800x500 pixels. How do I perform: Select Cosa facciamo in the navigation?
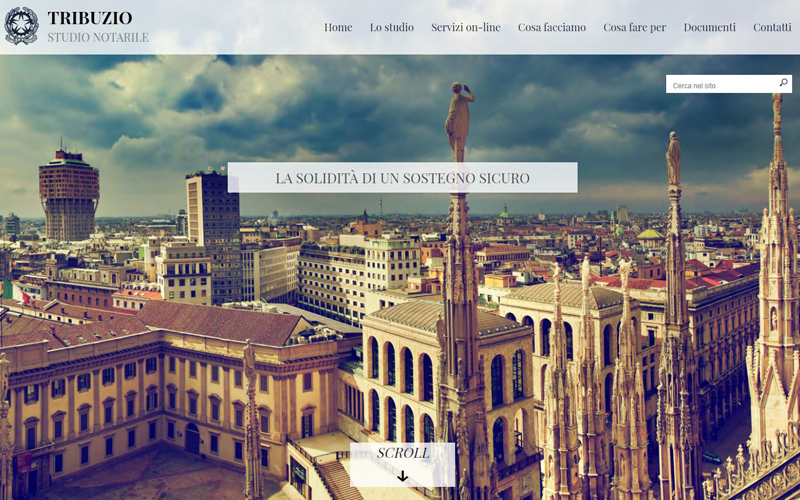(x=552, y=28)
